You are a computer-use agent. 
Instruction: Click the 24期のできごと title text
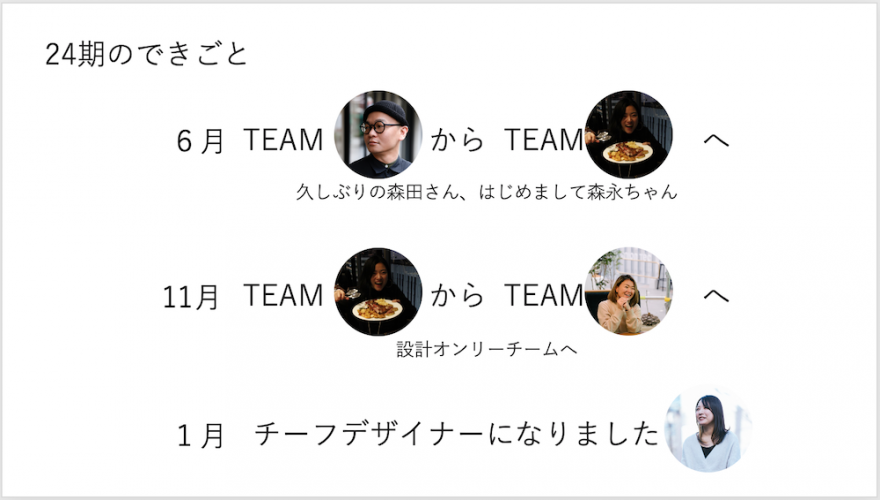(x=146, y=54)
